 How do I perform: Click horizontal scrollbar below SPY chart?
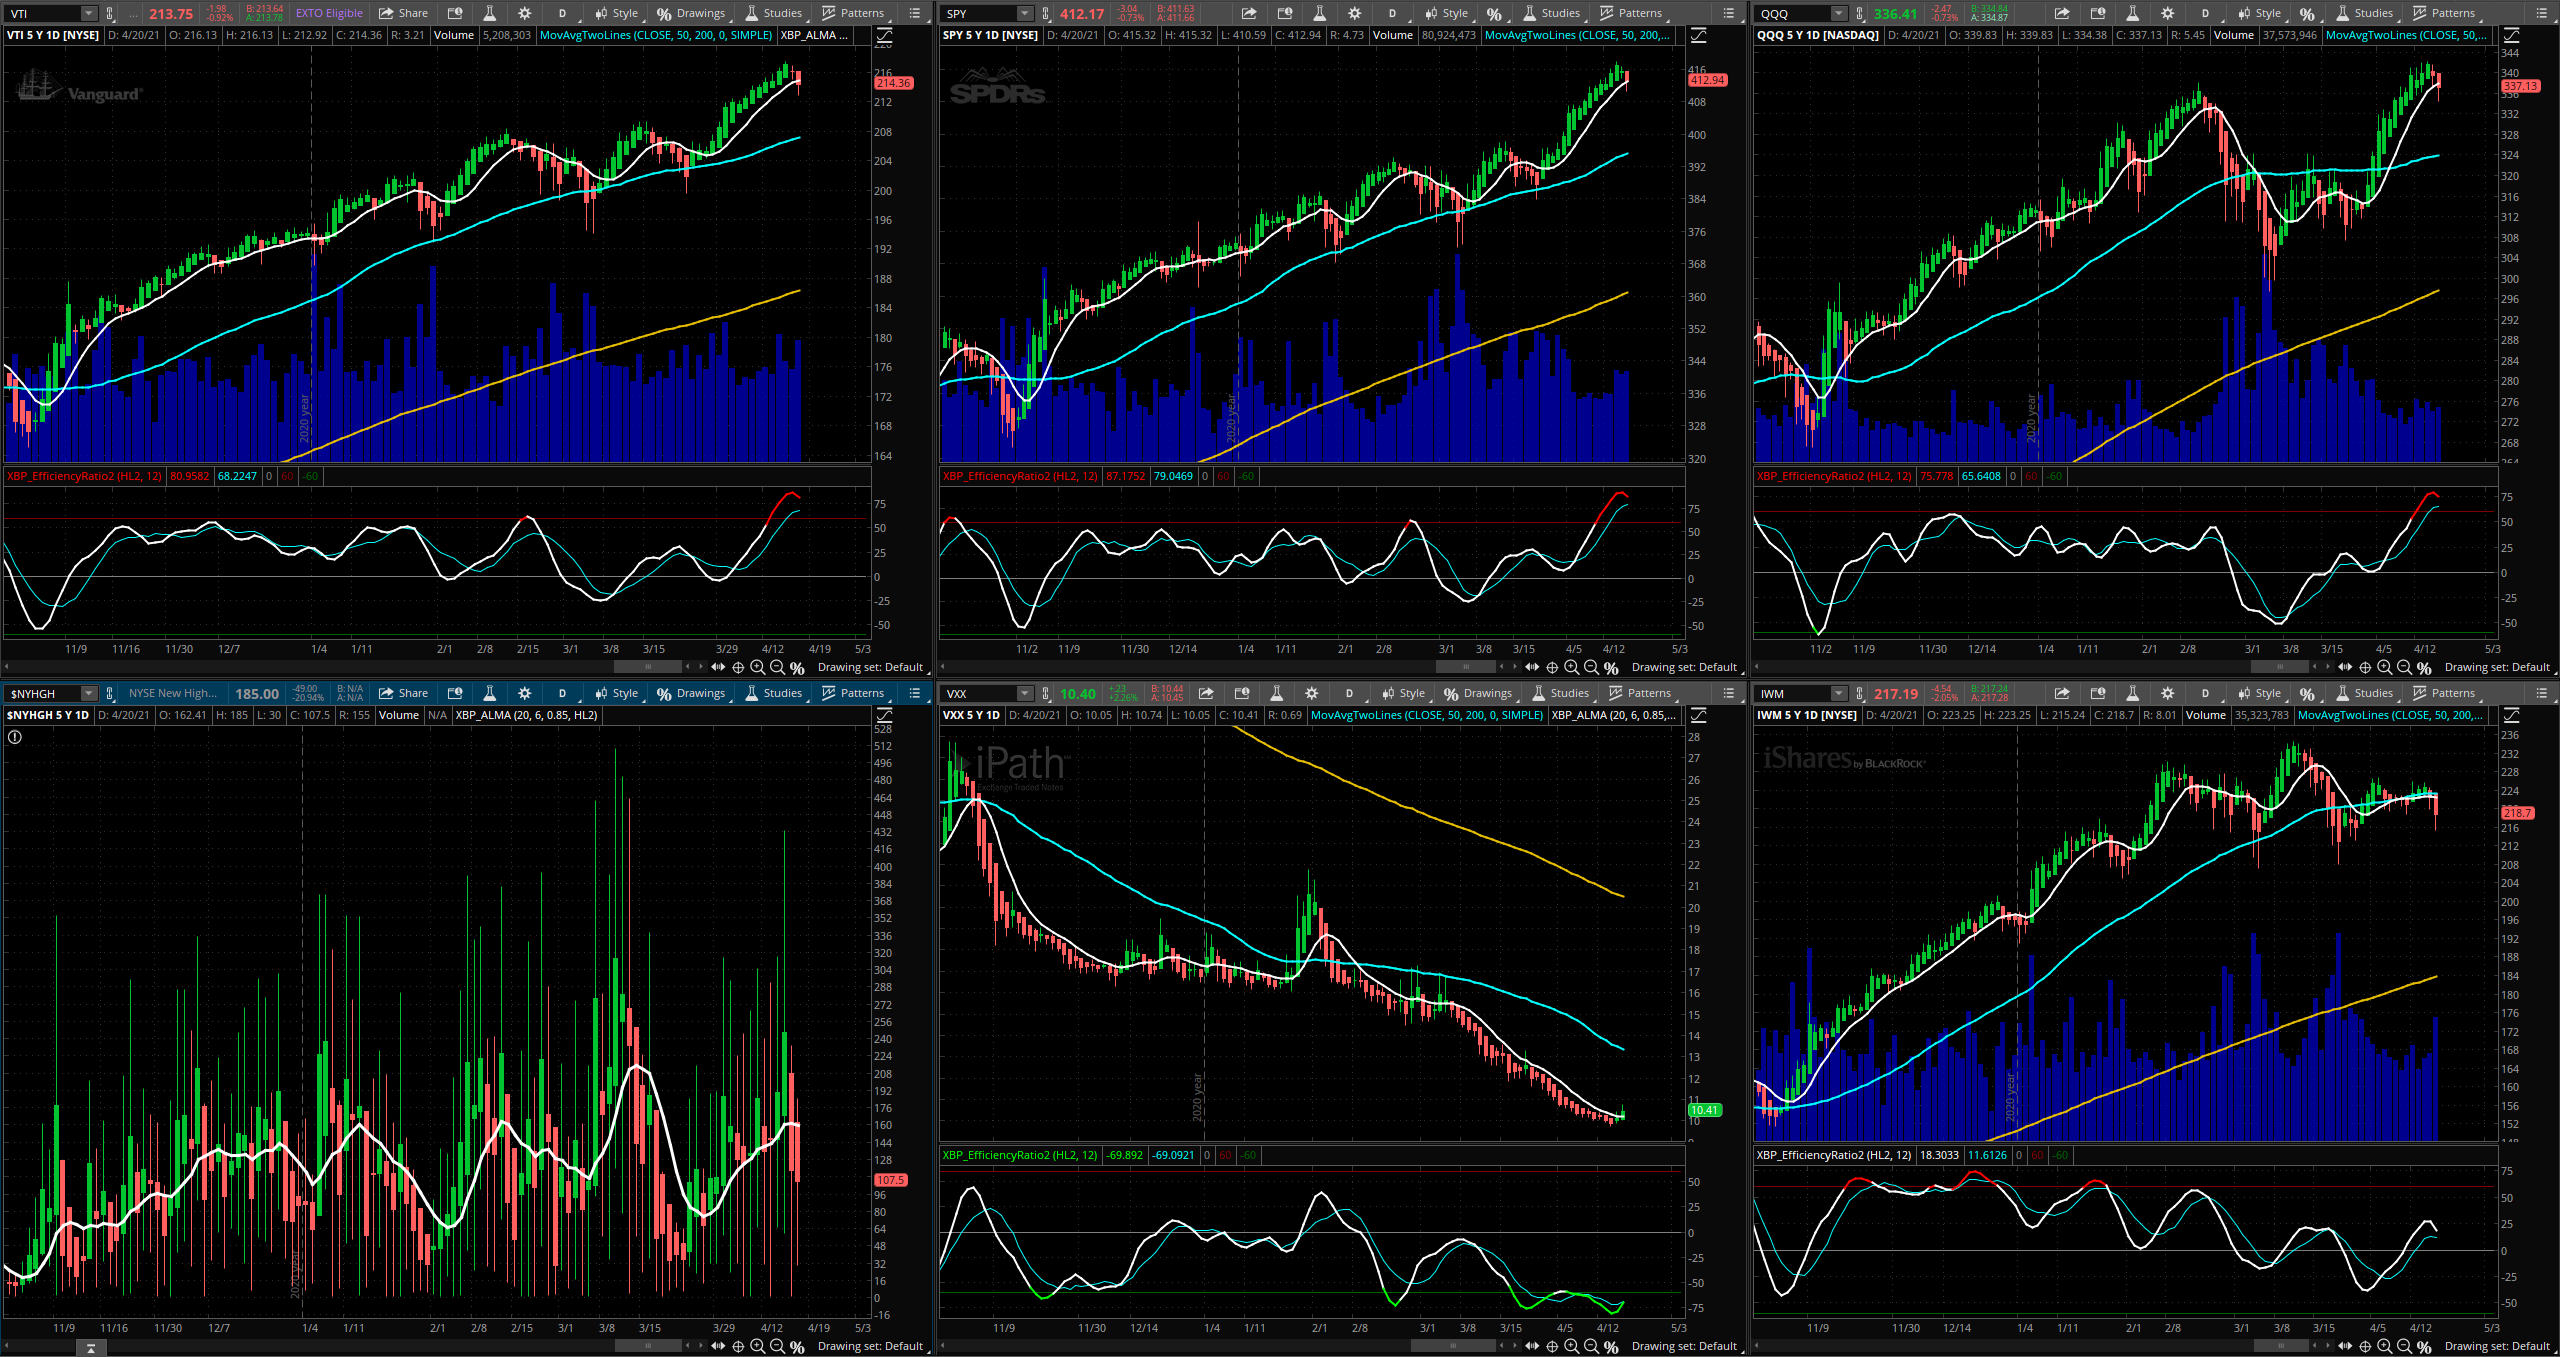(1465, 667)
